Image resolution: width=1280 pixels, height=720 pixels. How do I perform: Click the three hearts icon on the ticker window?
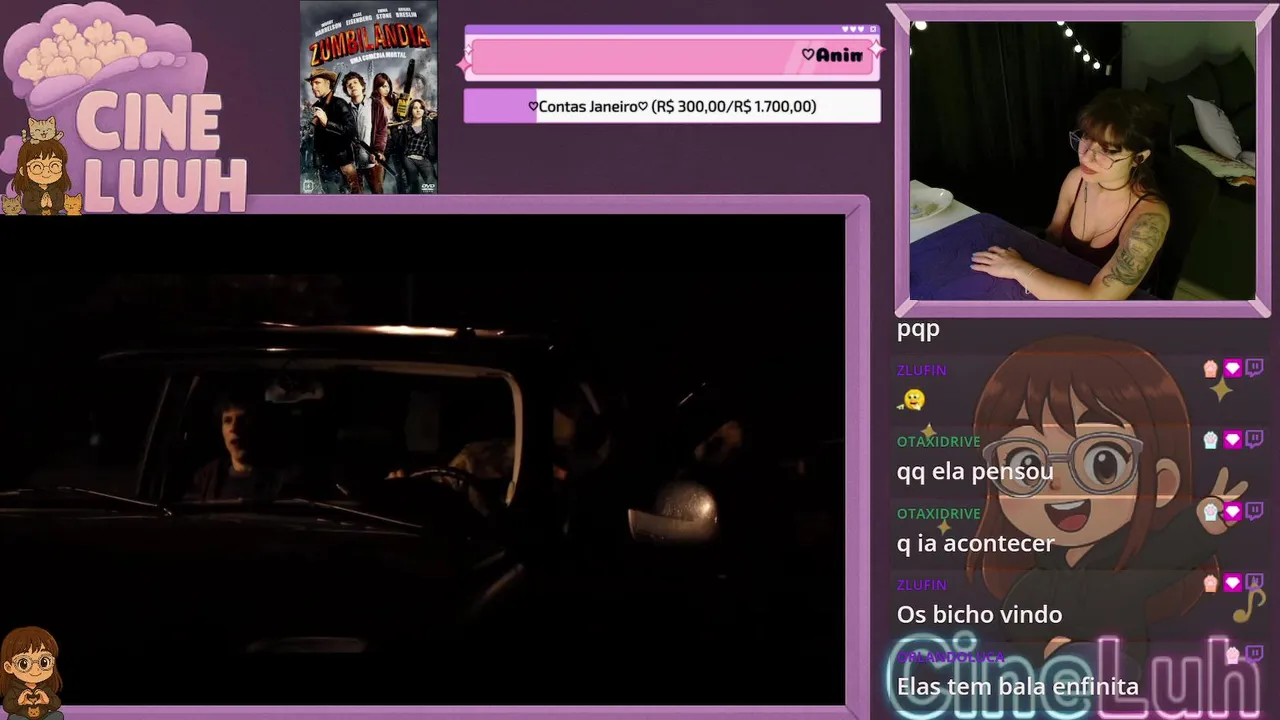(853, 30)
